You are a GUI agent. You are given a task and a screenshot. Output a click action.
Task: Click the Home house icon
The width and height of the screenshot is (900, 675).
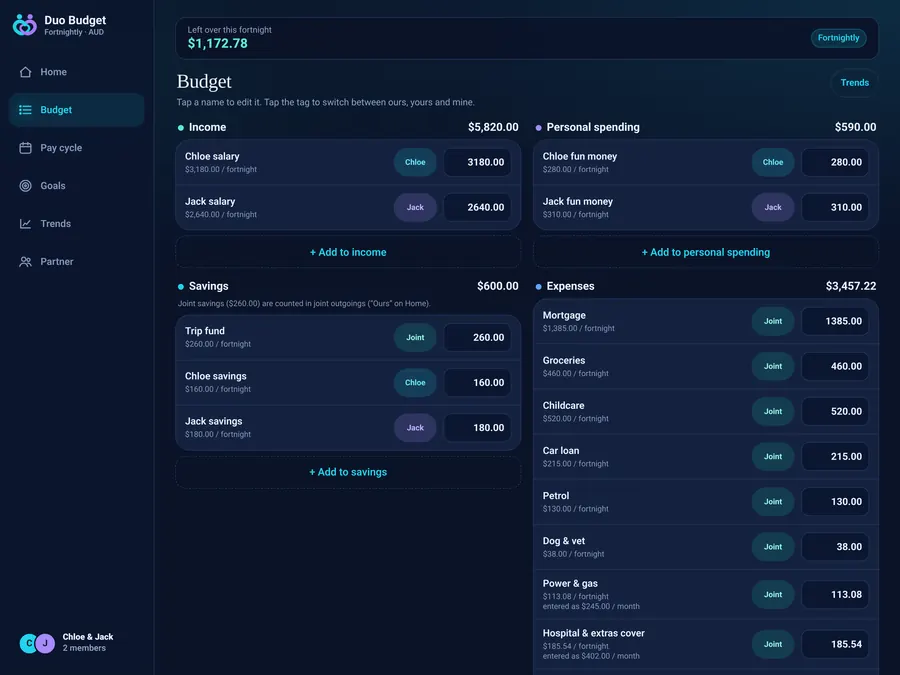25,72
